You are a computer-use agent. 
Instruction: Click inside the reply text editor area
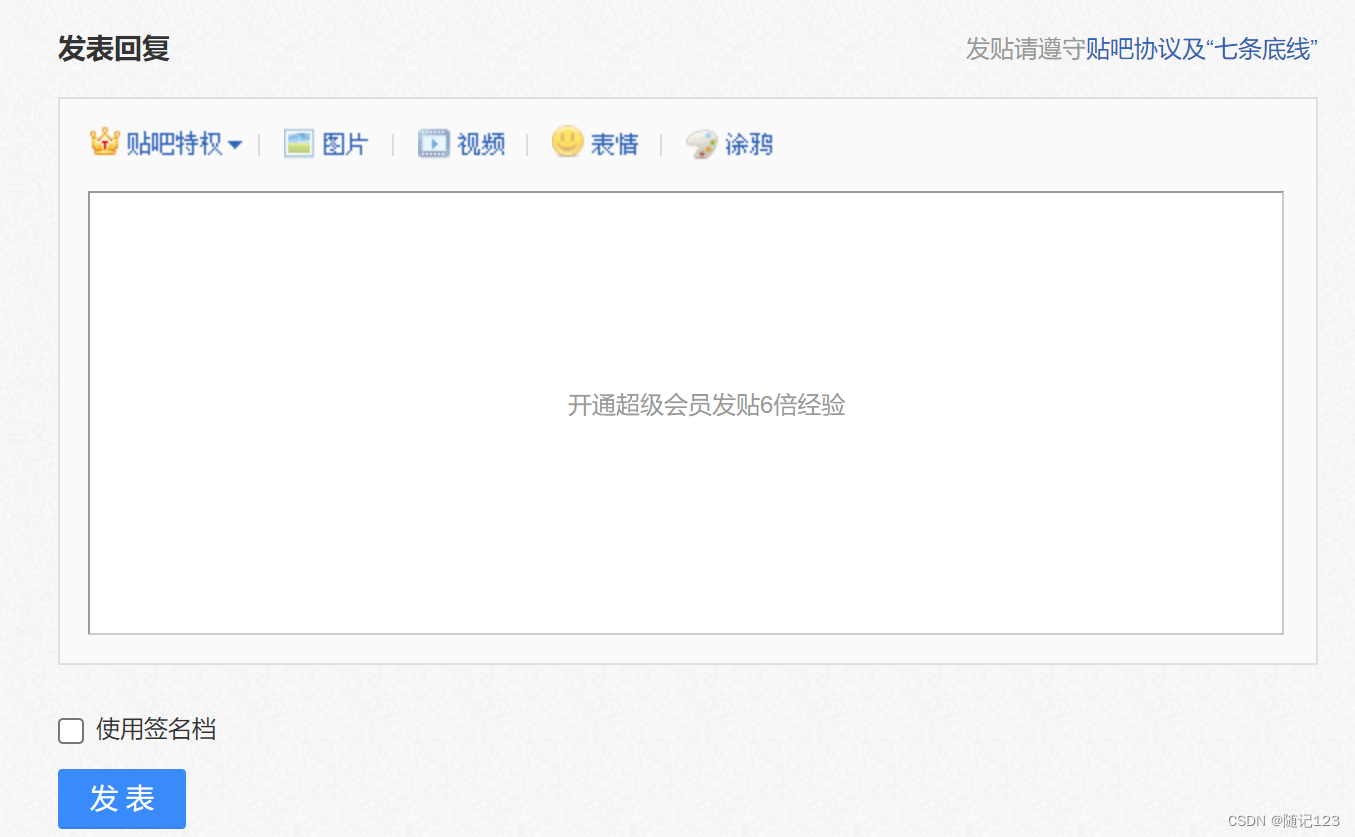click(x=686, y=413)
